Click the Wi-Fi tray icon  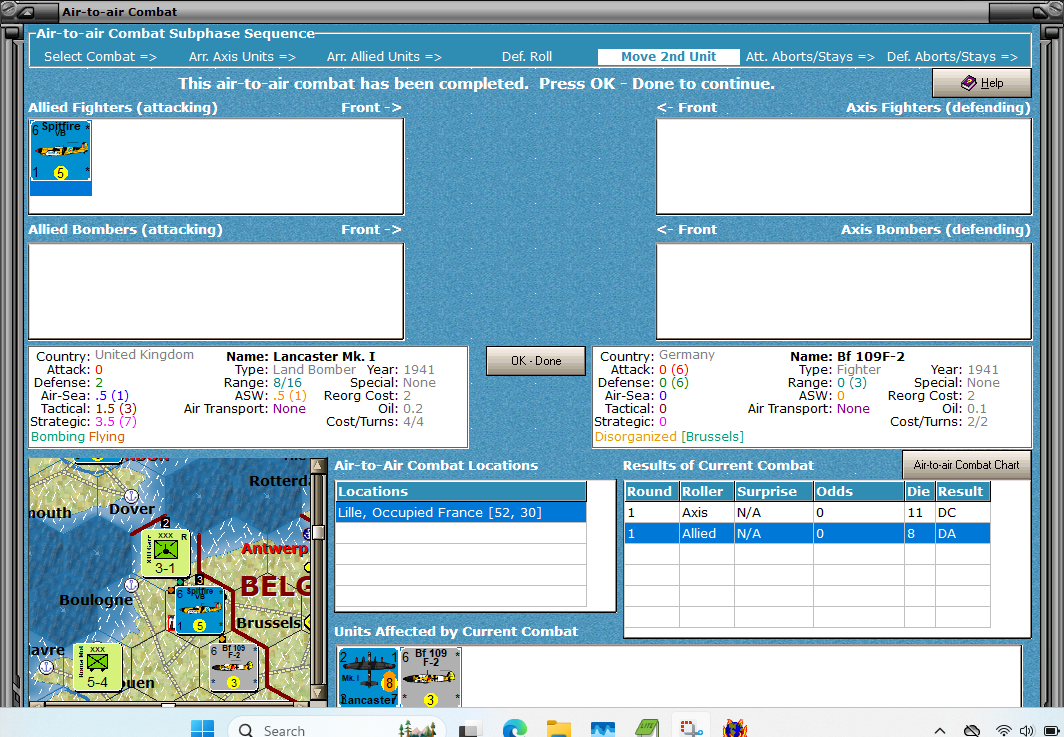[x=1003, y=730]
